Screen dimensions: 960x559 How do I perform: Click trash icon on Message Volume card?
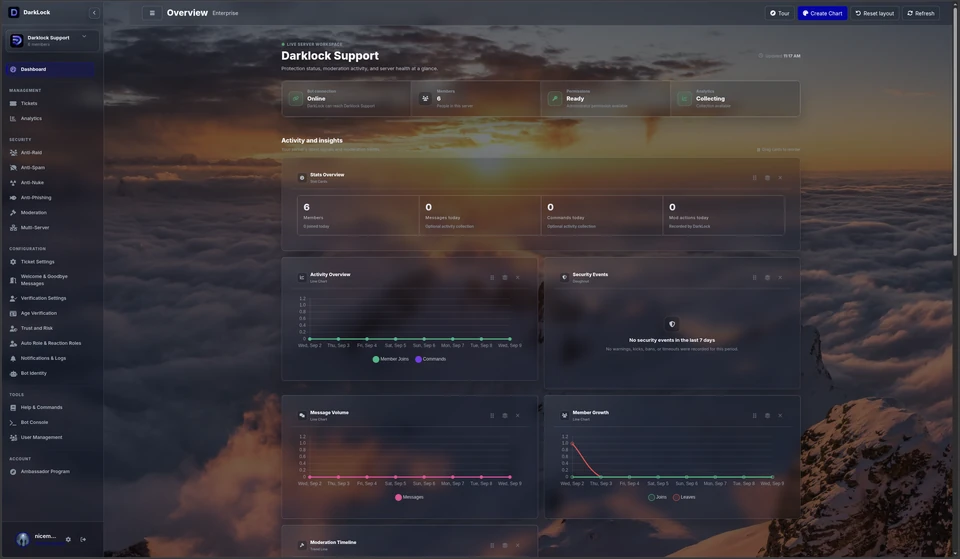click(x=504, y=416)
